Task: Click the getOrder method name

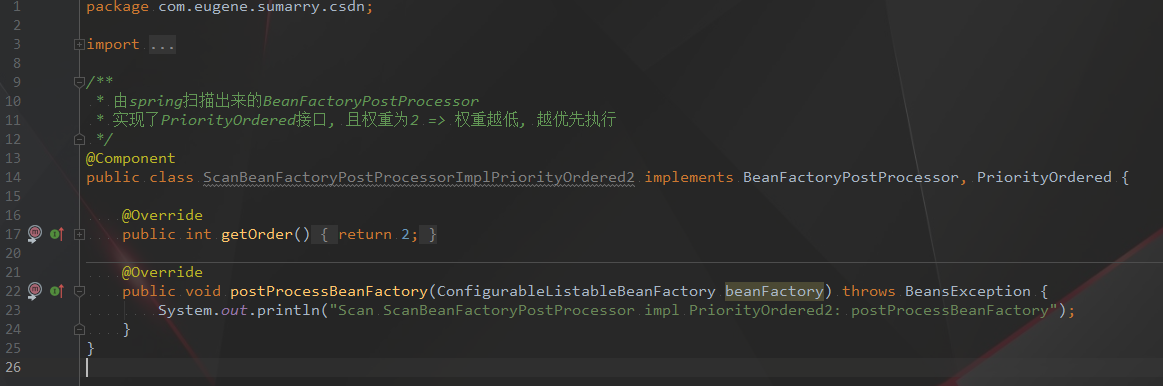Action: point(257,235)
